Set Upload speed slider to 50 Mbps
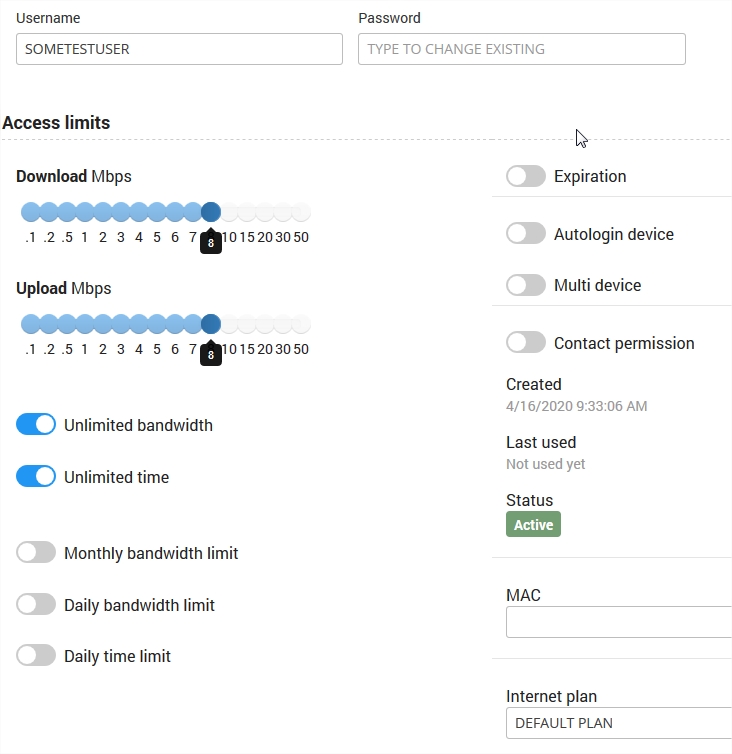This screenshot has width=732, height=754. pos(301,324)
